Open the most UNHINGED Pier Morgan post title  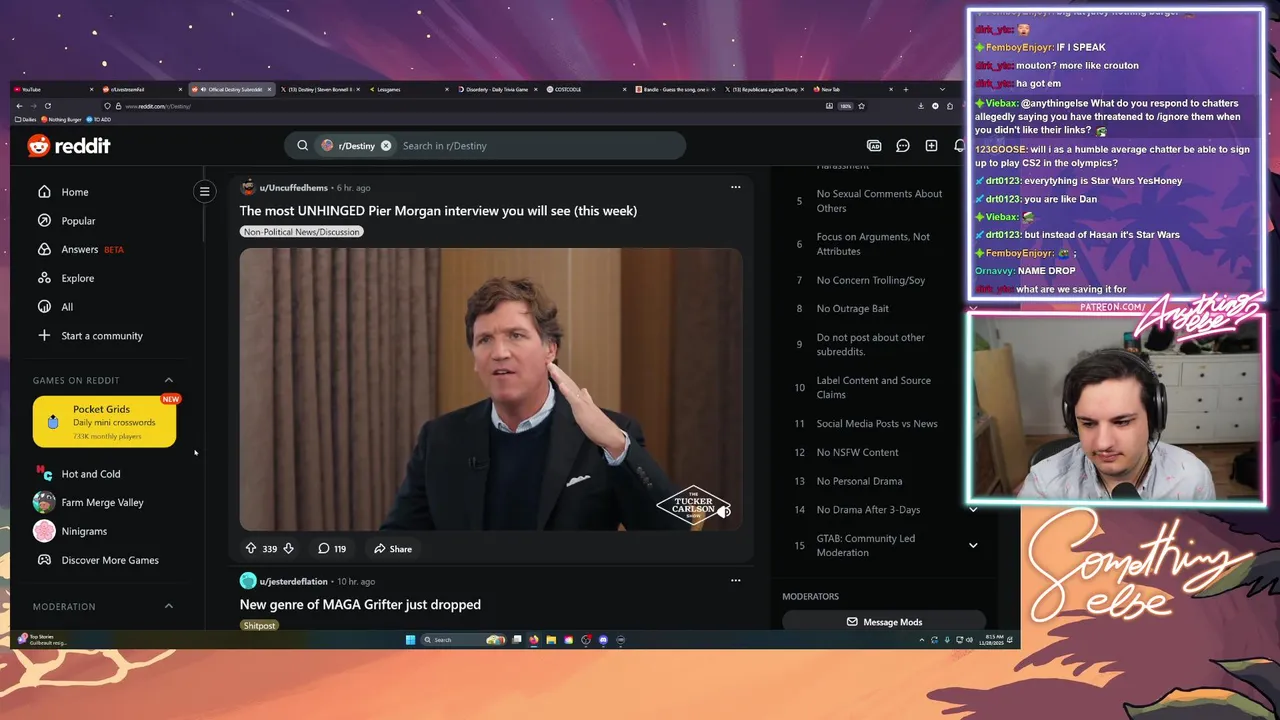coord(438,211)
